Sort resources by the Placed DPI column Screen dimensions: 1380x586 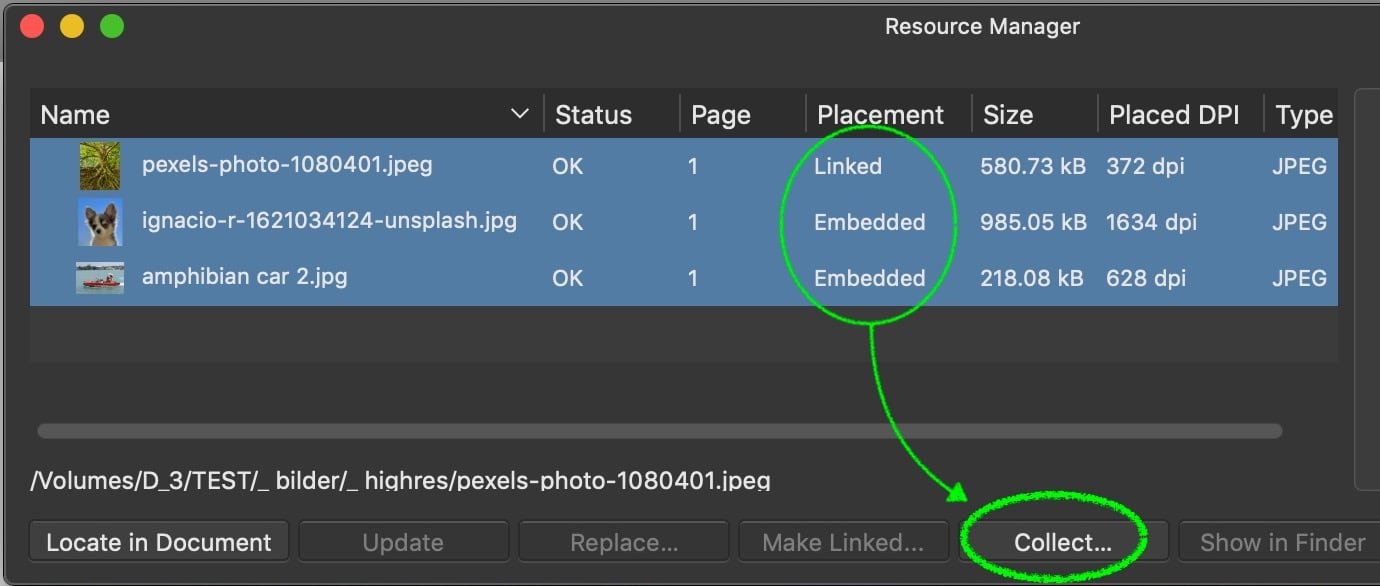coord(1178,114)
